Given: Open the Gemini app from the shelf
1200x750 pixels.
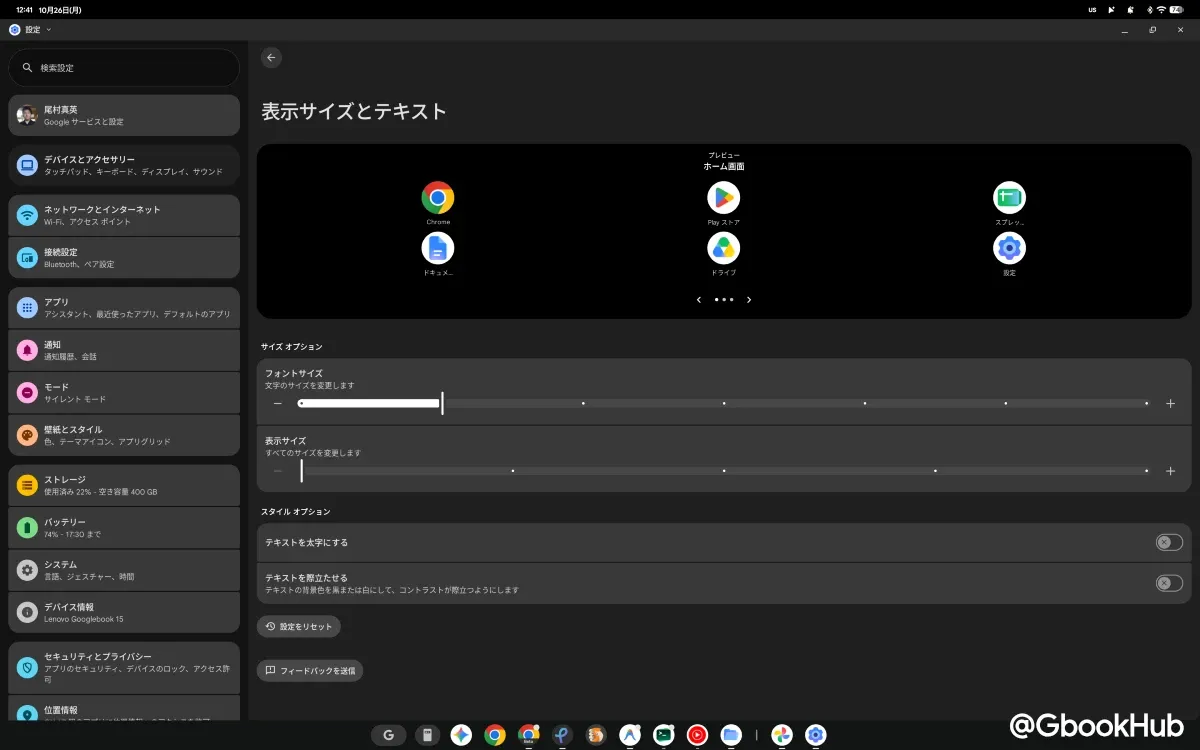Looking at the screenshot, I should (461, 735).
